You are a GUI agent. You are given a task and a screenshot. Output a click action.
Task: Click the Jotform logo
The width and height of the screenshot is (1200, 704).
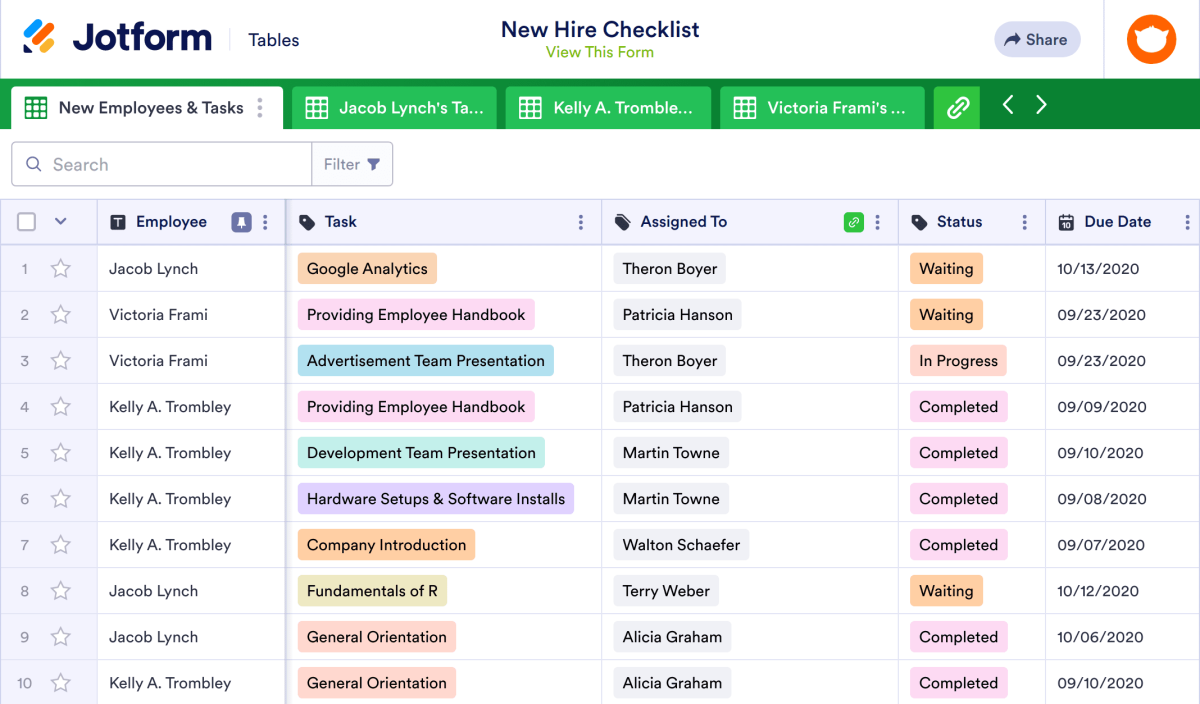point(117,39)
